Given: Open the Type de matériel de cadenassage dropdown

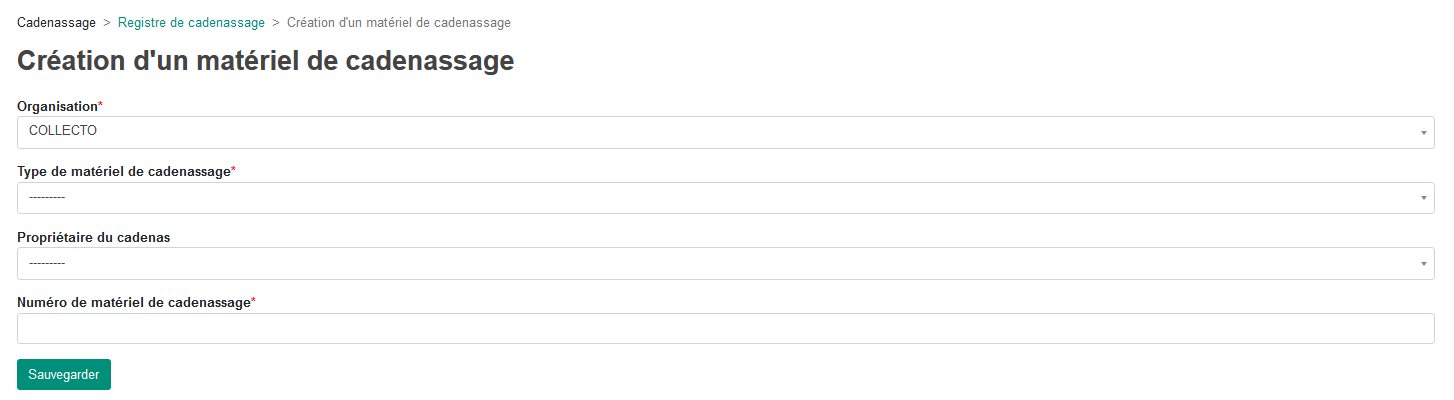Looking at the screenshot, I should click(726, 198).
